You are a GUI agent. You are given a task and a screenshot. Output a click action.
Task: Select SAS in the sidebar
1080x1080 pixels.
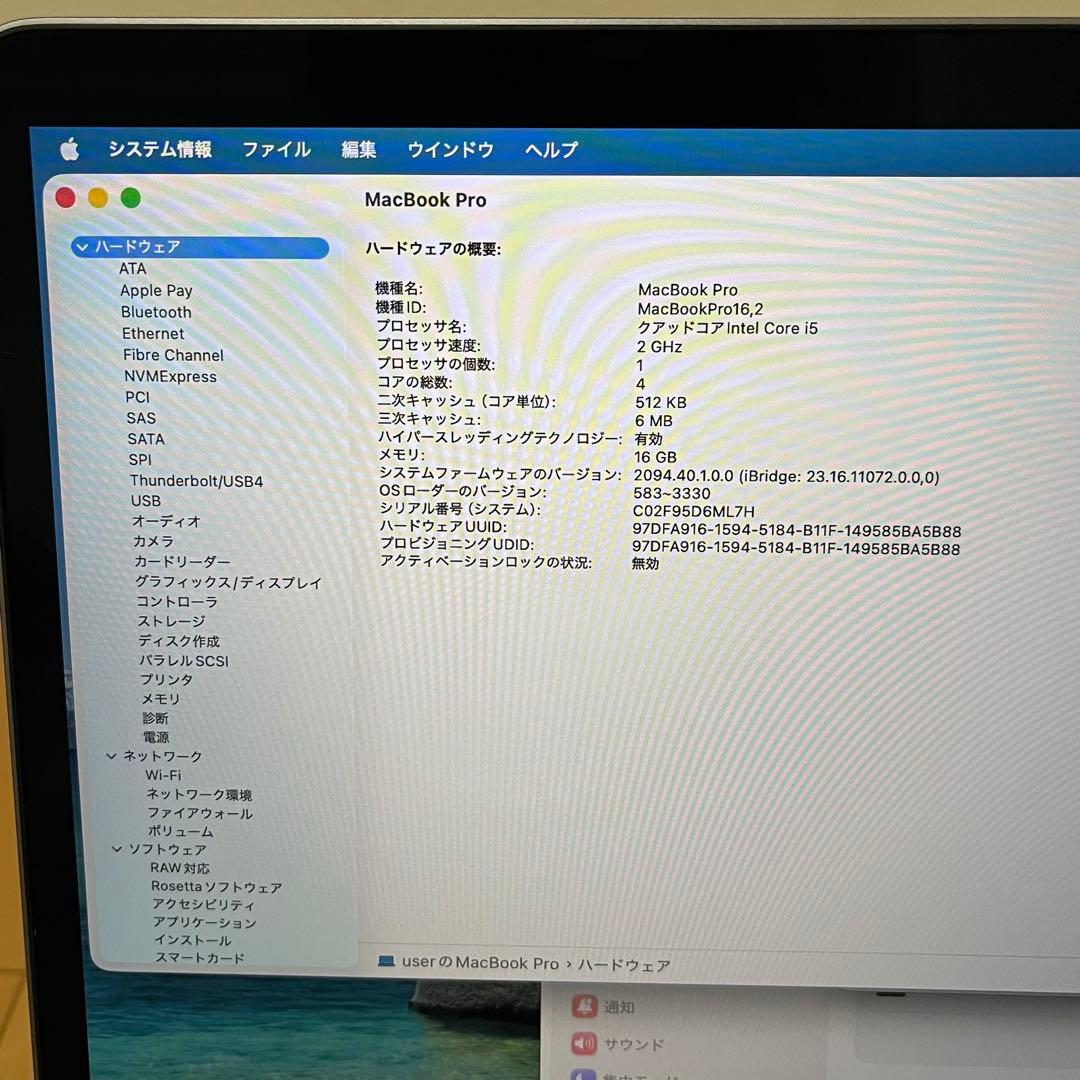pos(141,418)
